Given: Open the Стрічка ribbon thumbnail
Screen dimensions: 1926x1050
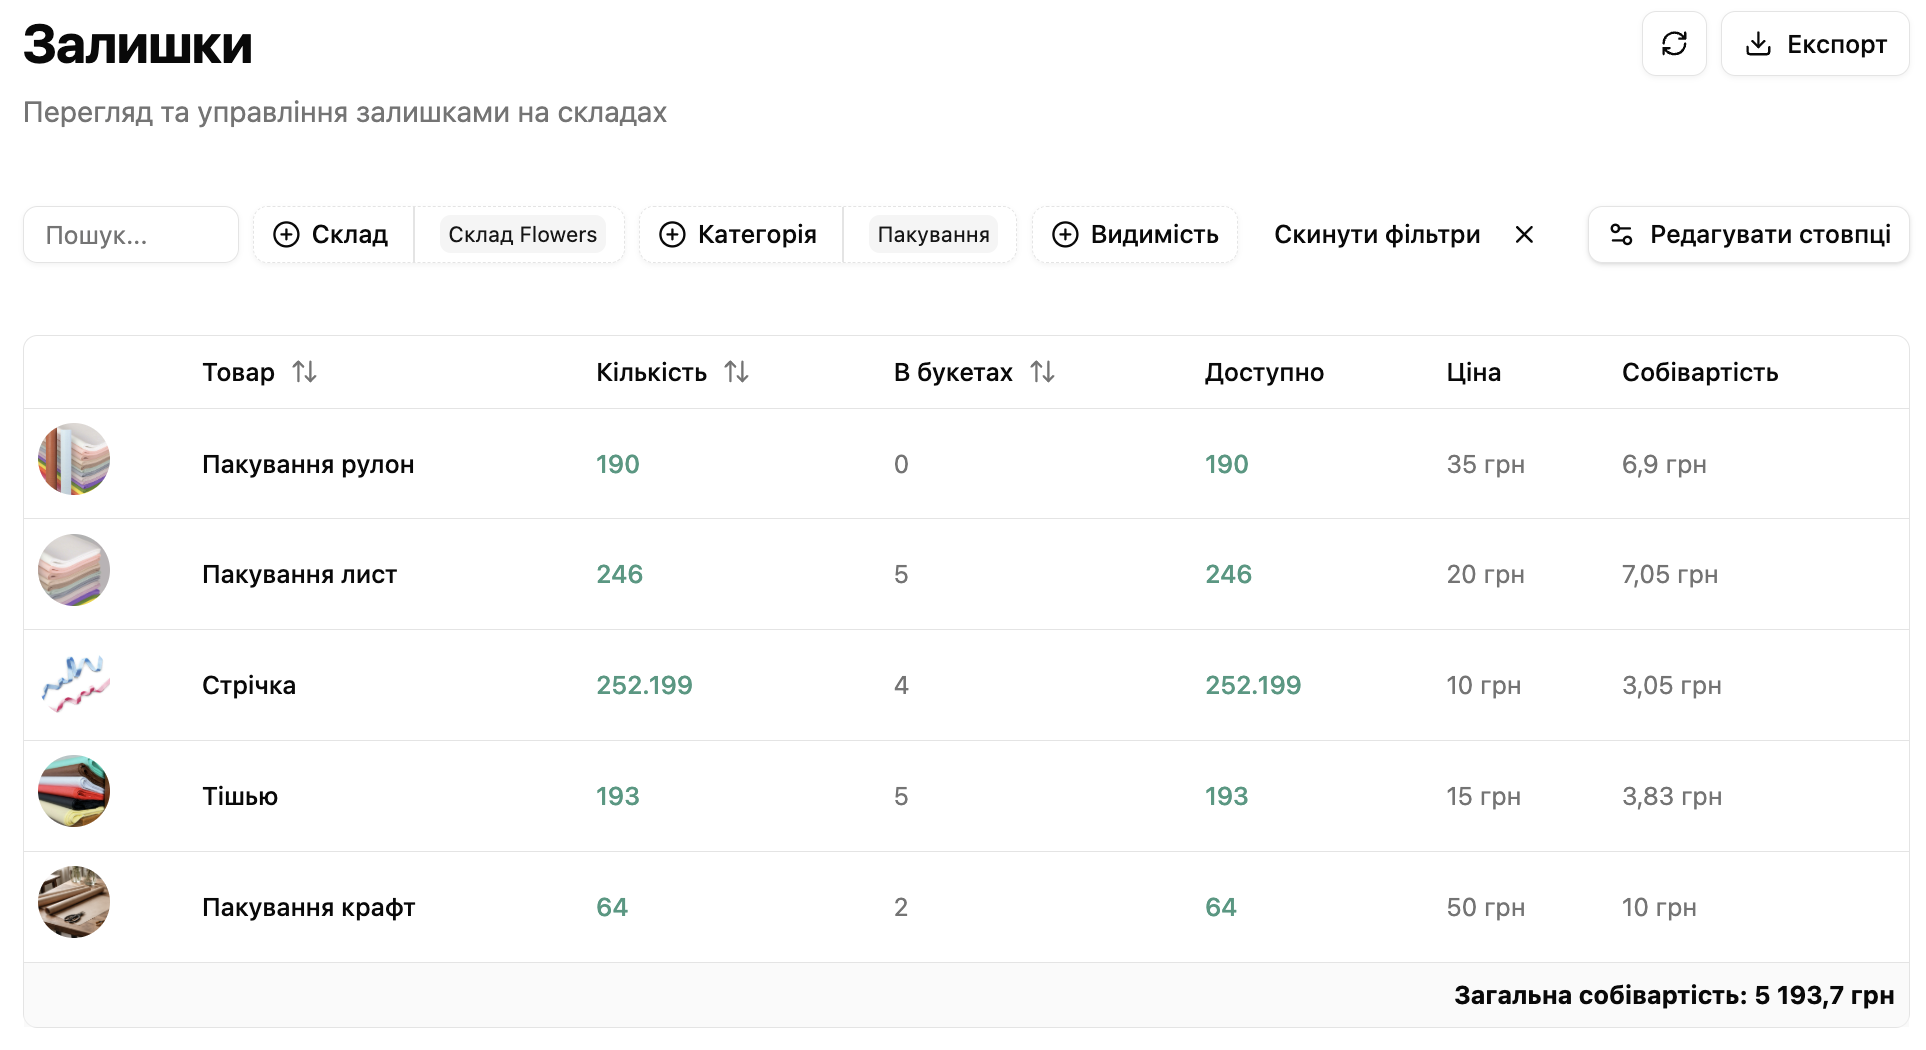Looking at the screenshot, I should tap(74, 681).
